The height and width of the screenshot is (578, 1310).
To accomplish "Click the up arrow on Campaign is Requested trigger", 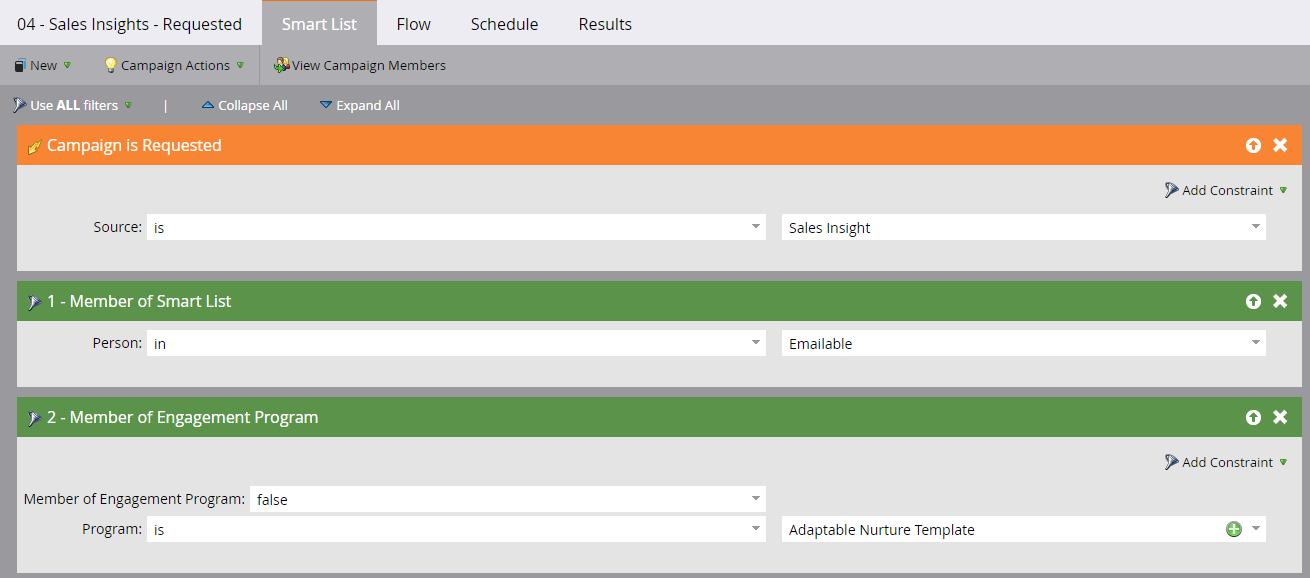I will click(x=1253, y=145).
